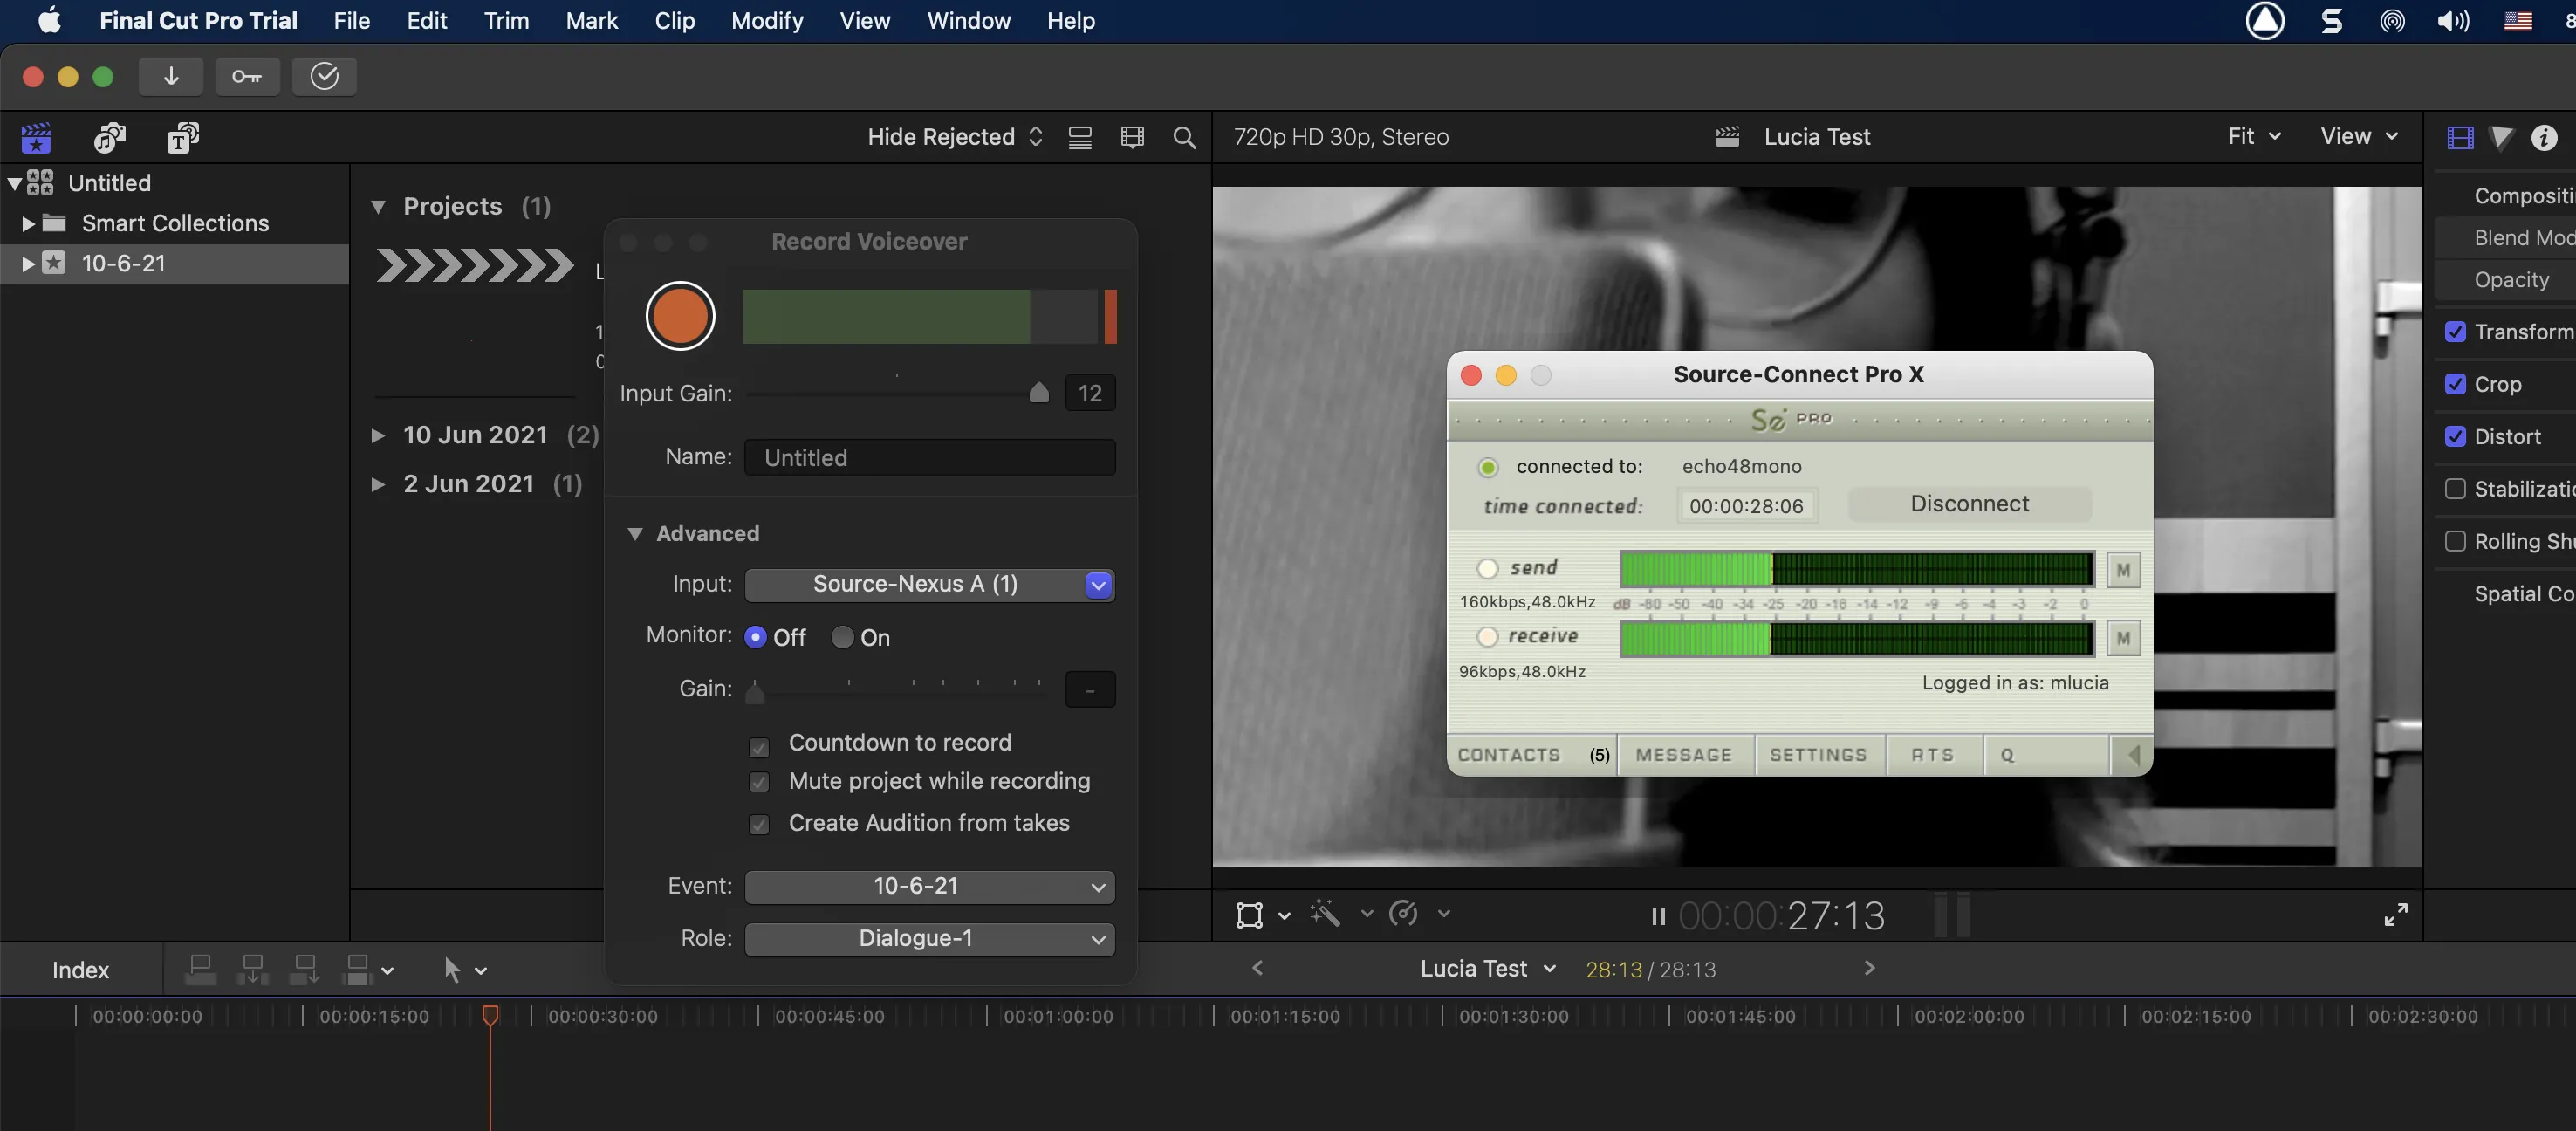This screenshot has width=2576, height=1131.
Task: Expand the 10 Jun 2021 group
Action: pyautogui.click(x=378, y=435)
